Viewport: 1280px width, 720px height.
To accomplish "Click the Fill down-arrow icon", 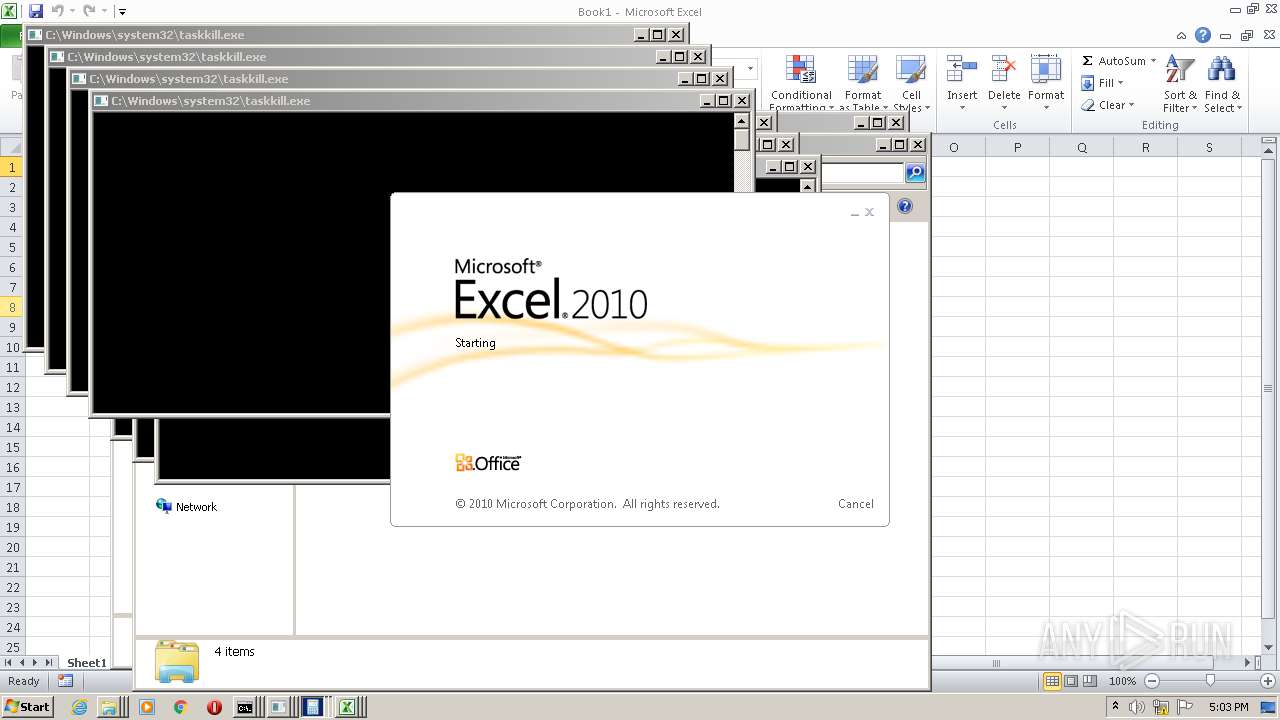I will (x=1088, y=83).
